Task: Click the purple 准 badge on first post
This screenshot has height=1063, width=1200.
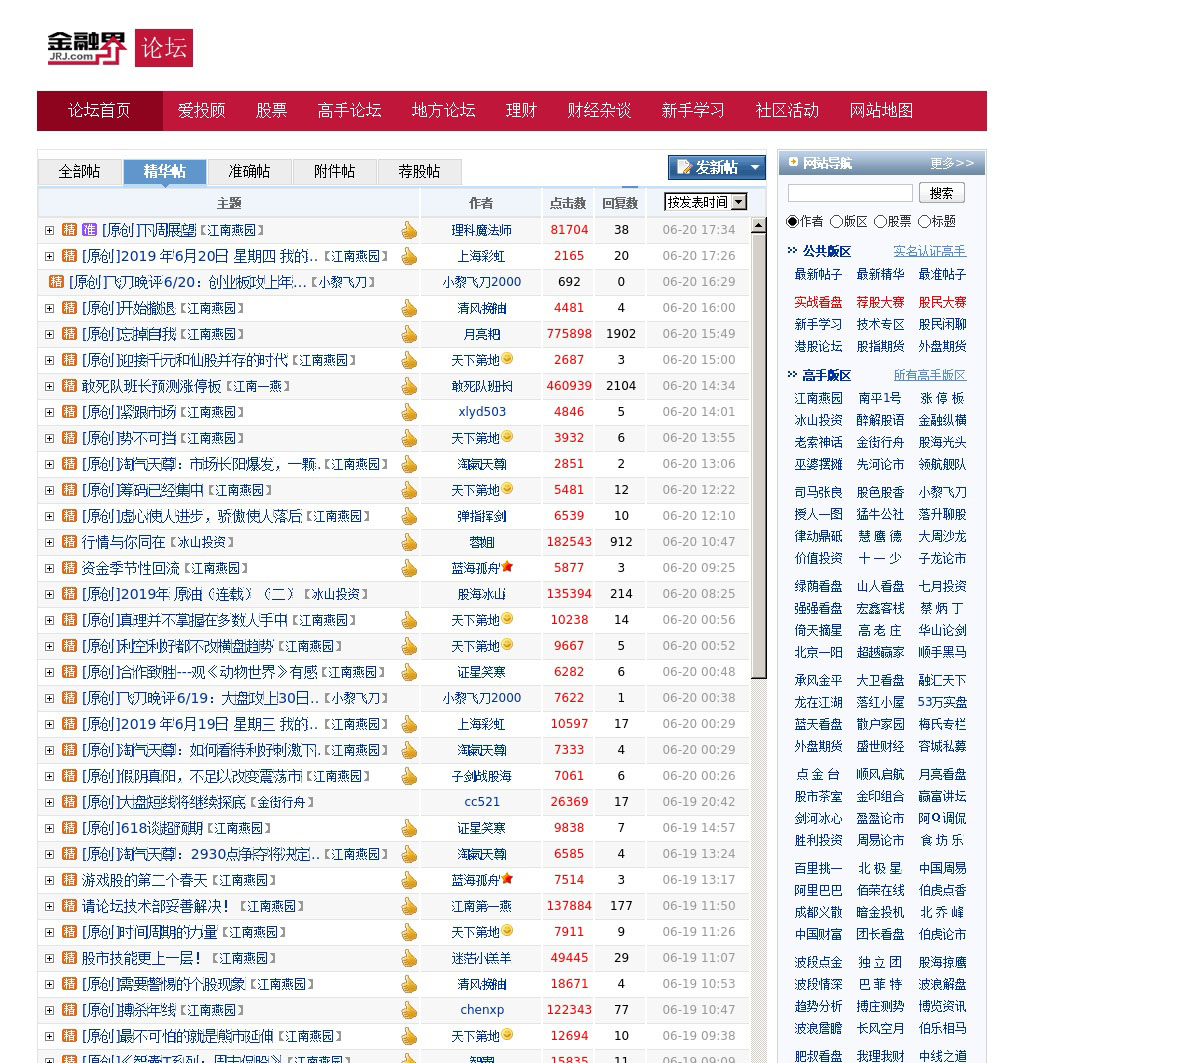Action: (x=90, y=230)
